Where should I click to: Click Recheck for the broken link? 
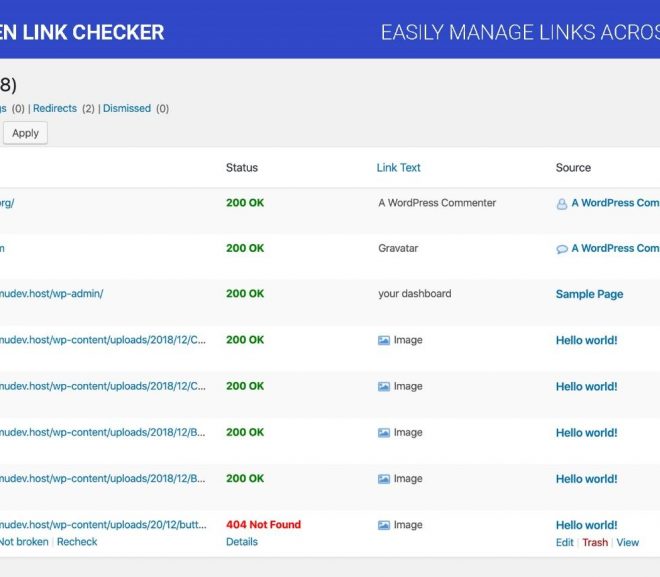pyautogui.click(x=77, y=542)
